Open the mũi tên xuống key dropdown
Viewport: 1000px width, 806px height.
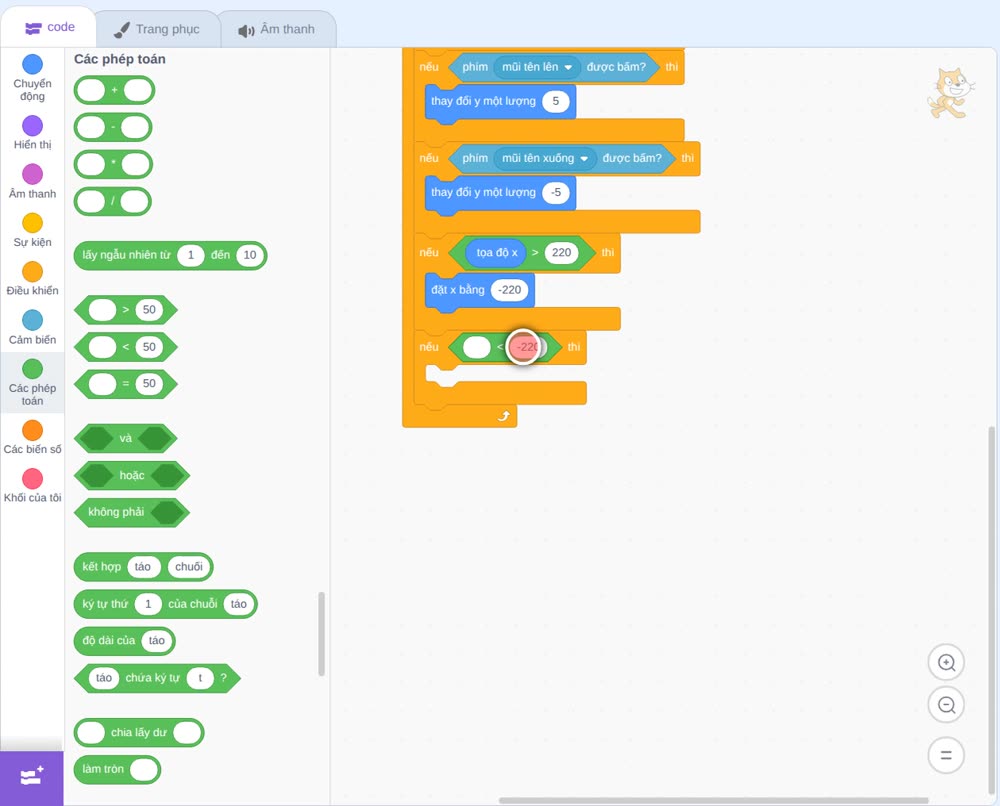(x=545, y=158)
